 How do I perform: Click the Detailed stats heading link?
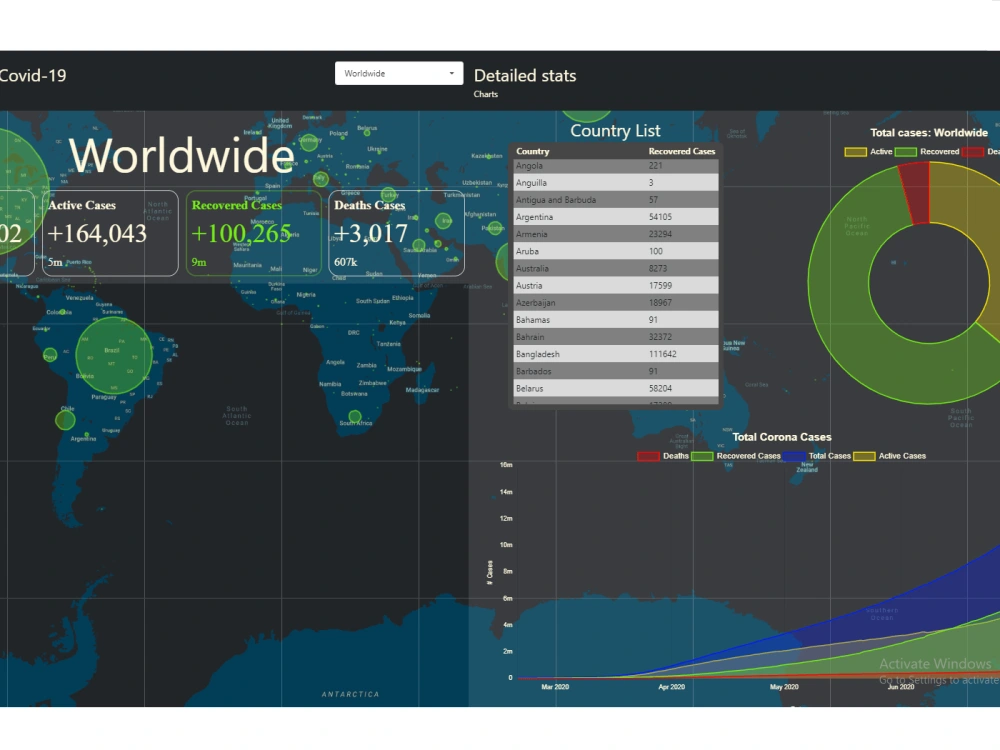pos(525,75)
